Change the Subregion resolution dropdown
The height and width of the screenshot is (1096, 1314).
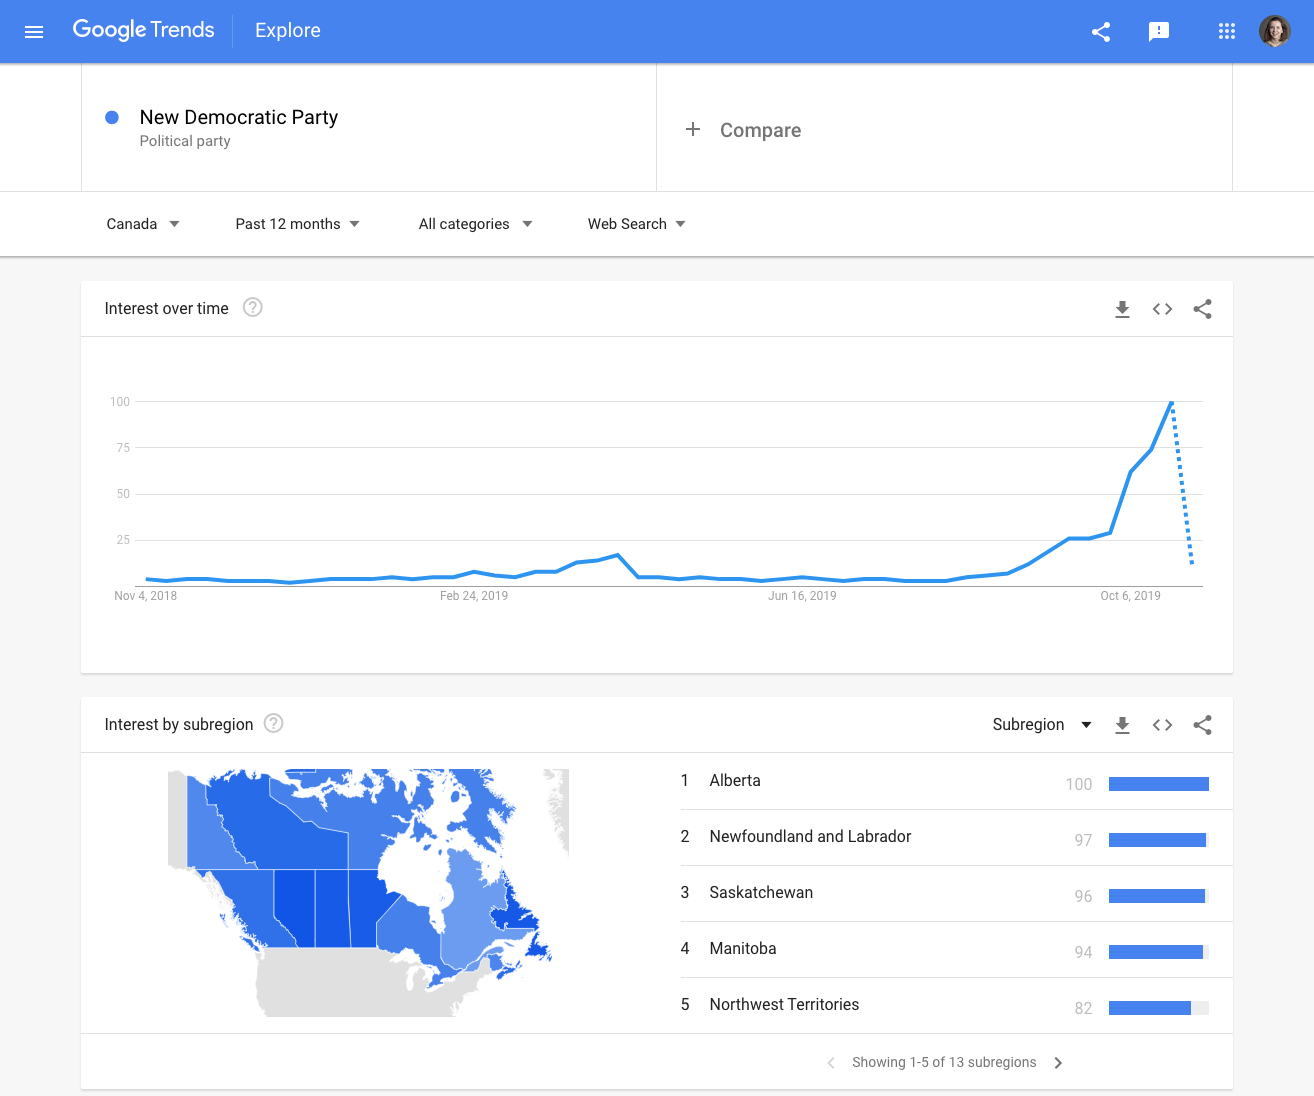(x=1041, y=725)
